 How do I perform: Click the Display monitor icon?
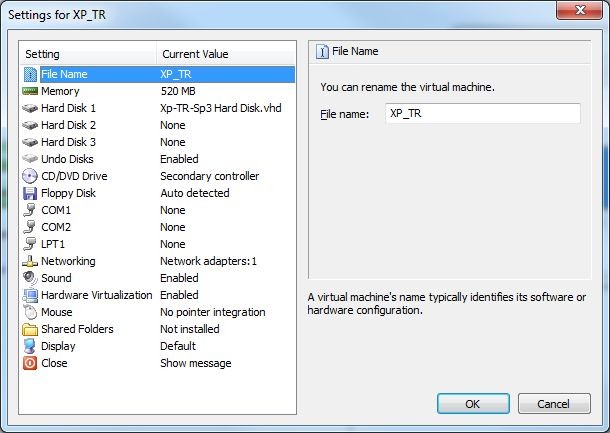click(x=30, y=346)
